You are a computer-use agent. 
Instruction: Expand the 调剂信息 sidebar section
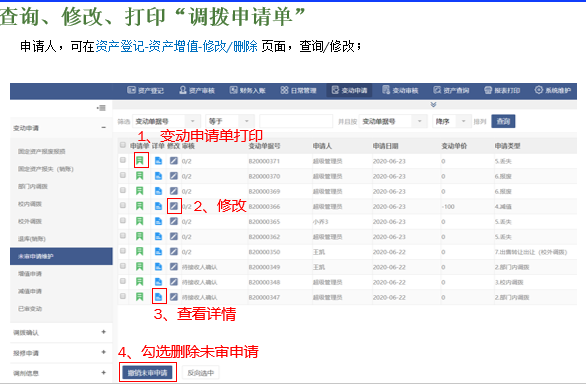click(104, 372)
